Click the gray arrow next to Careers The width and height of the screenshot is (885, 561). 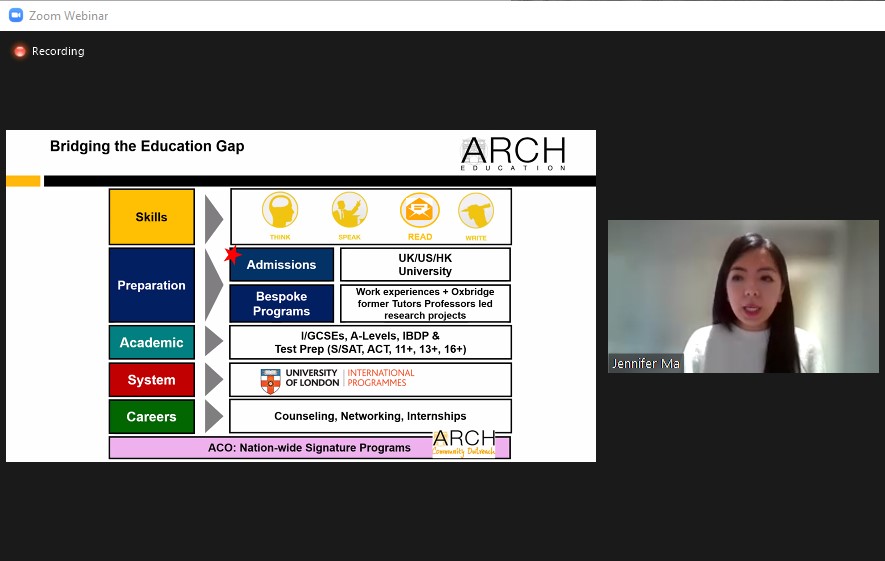click(x=214, y=417)
